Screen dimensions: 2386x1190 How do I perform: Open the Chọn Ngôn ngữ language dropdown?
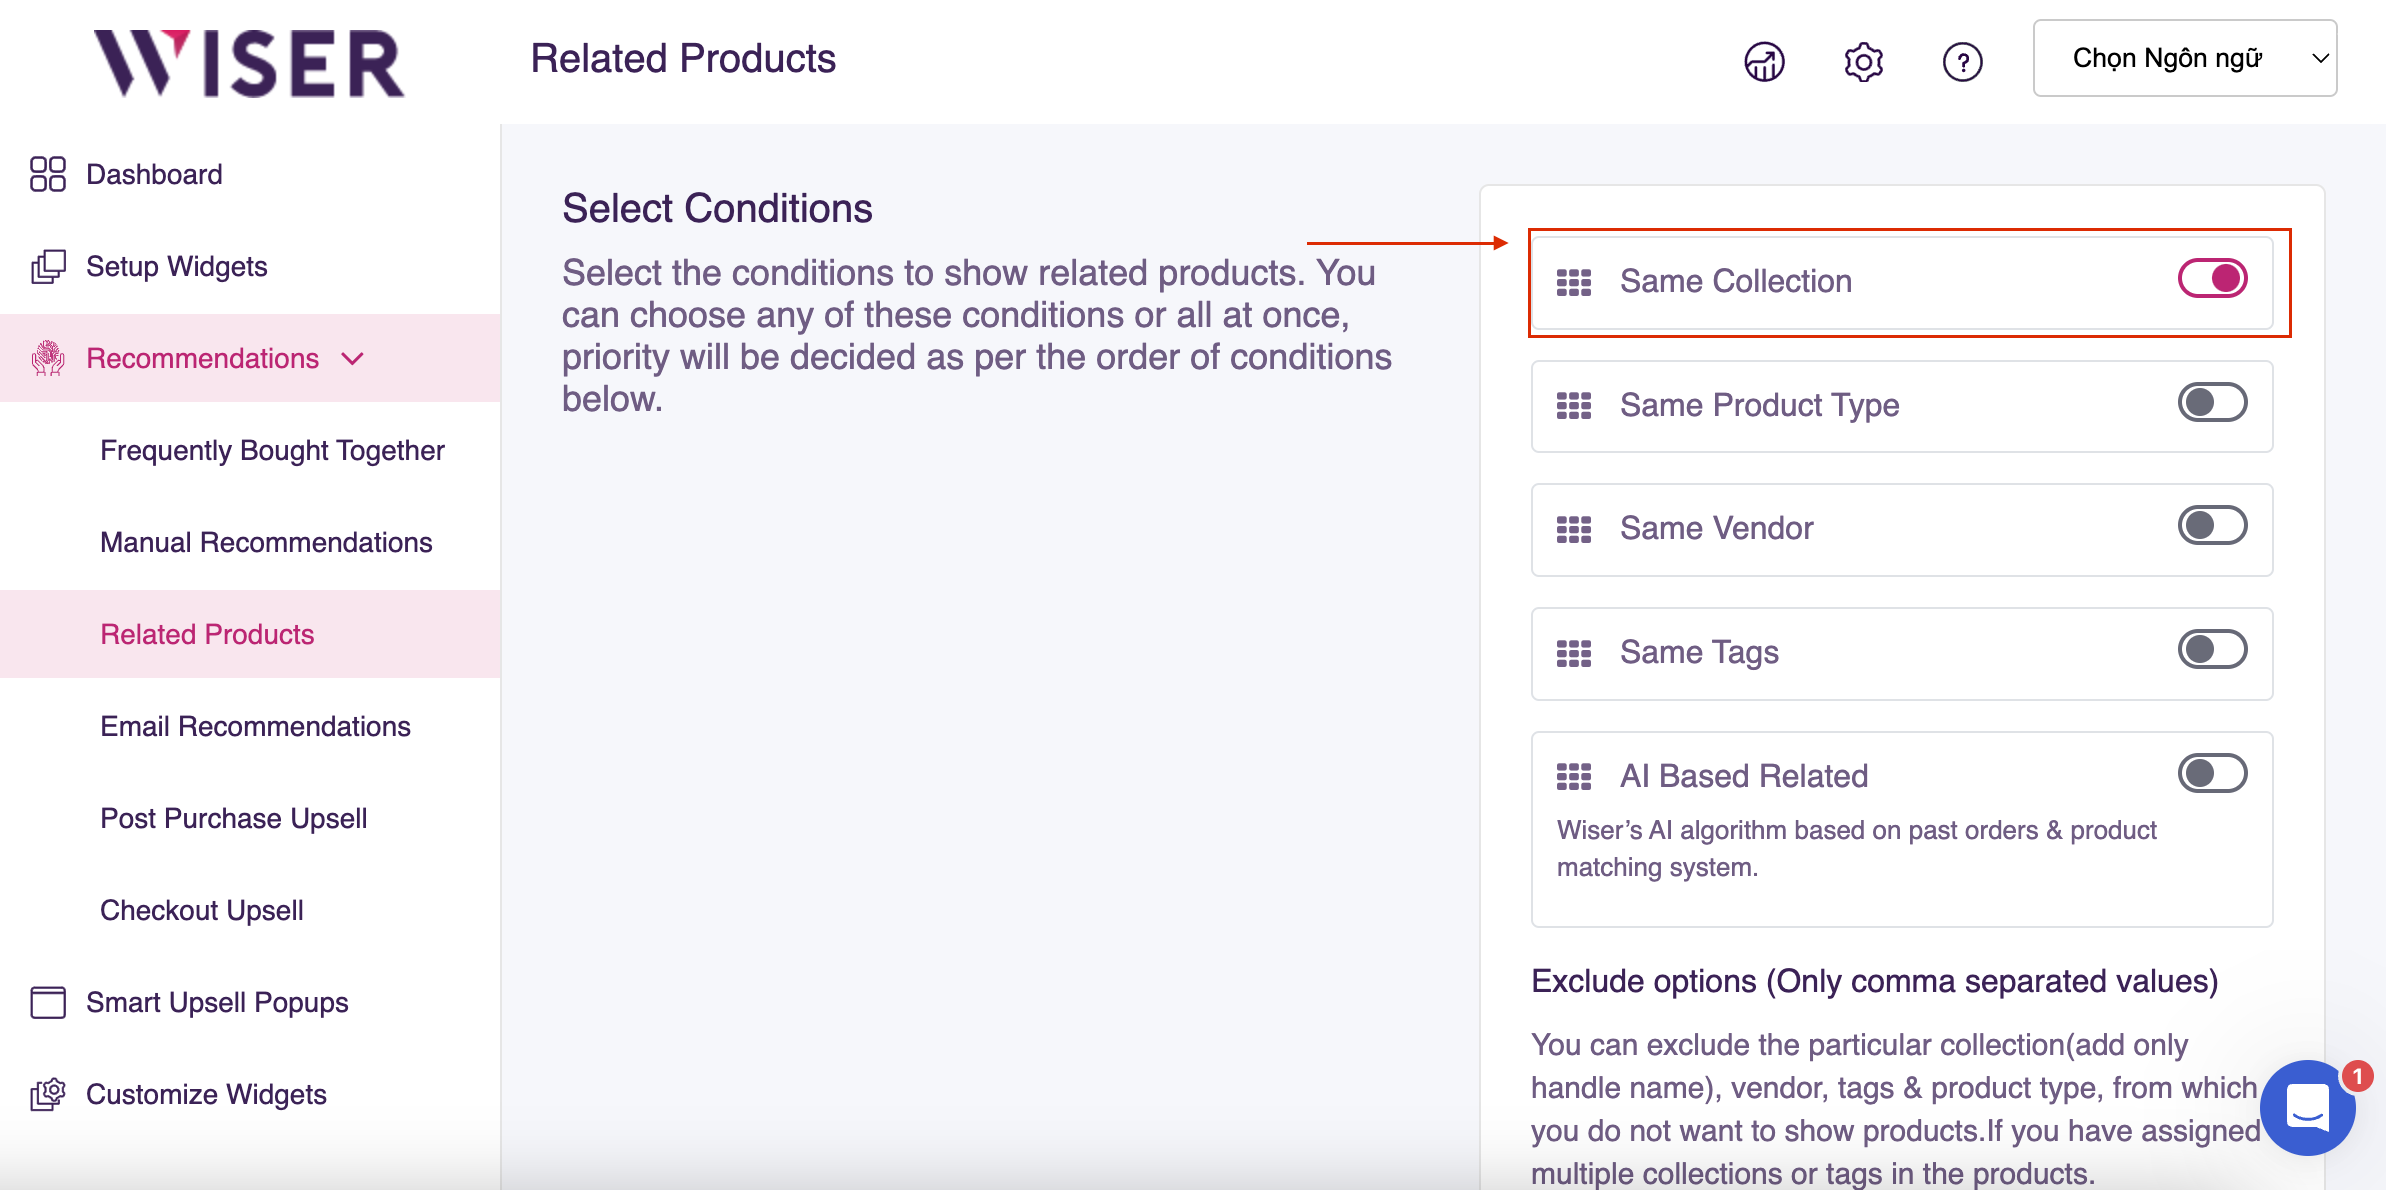click(x=2184, y=59)
